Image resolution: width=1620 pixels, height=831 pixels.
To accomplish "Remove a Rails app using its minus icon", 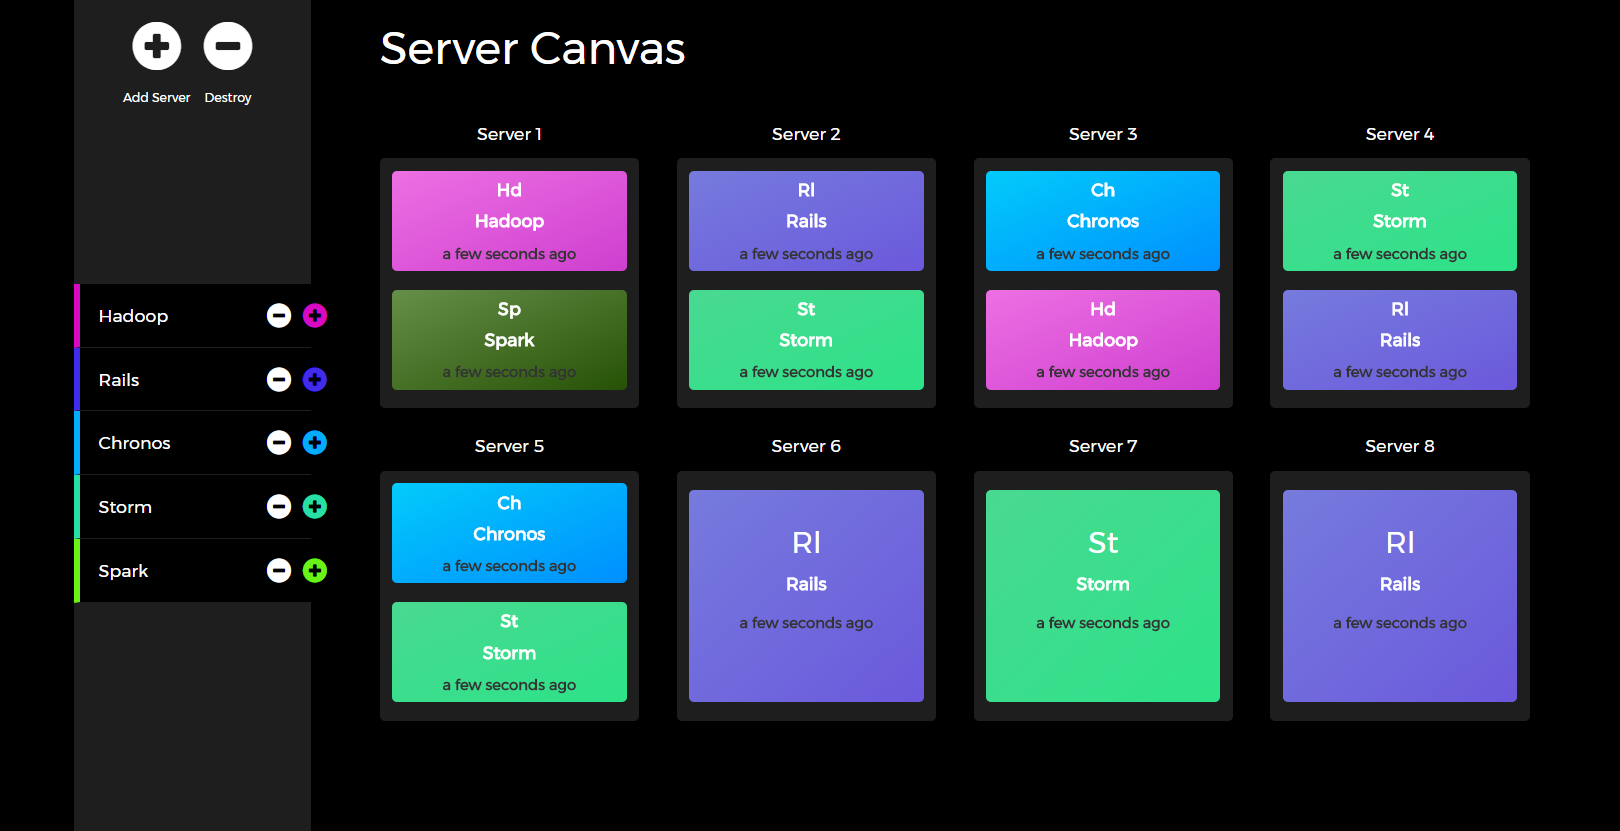I will pos(279,380).
